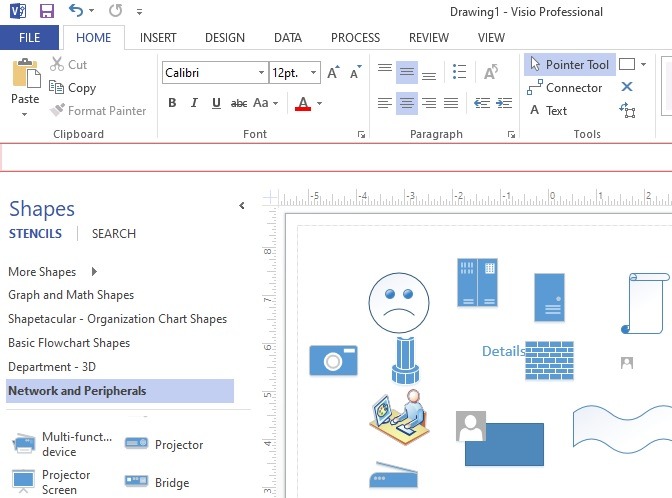The image size is (672, 498).
Task: Open Basic Flowchart Shapes stencil
Action: [69, 343]
